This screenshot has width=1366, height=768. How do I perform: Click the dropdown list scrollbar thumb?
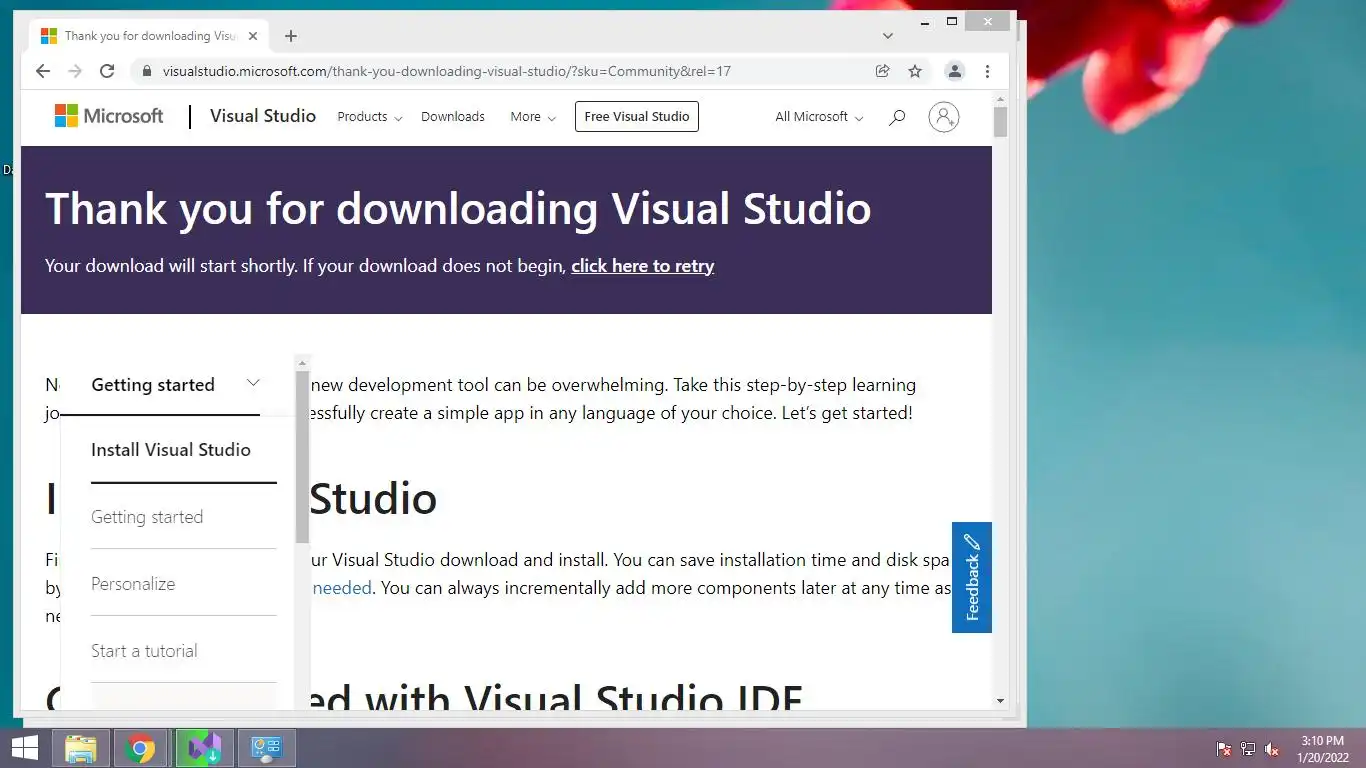click(302, 458)
